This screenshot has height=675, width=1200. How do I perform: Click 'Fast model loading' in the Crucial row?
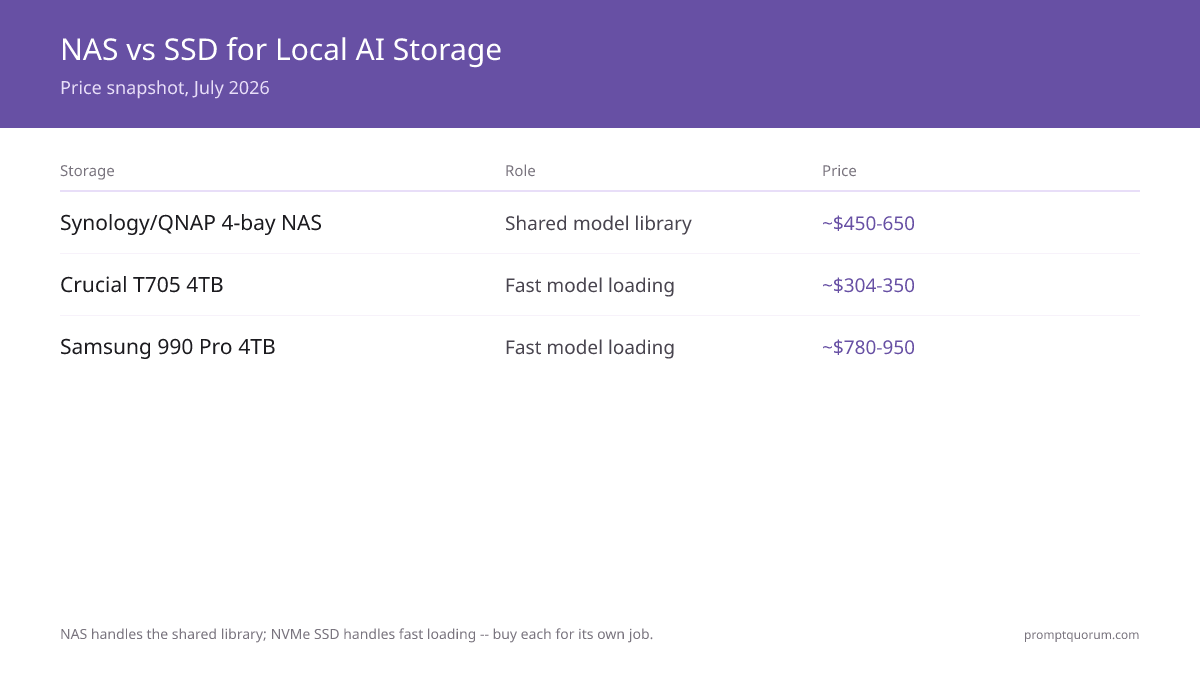(590, 285)
